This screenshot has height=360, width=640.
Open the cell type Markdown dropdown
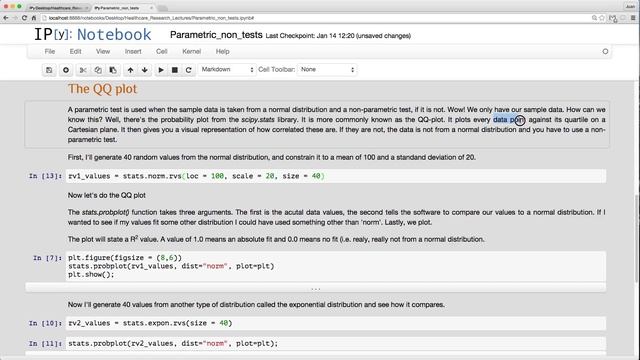[227, 70]
